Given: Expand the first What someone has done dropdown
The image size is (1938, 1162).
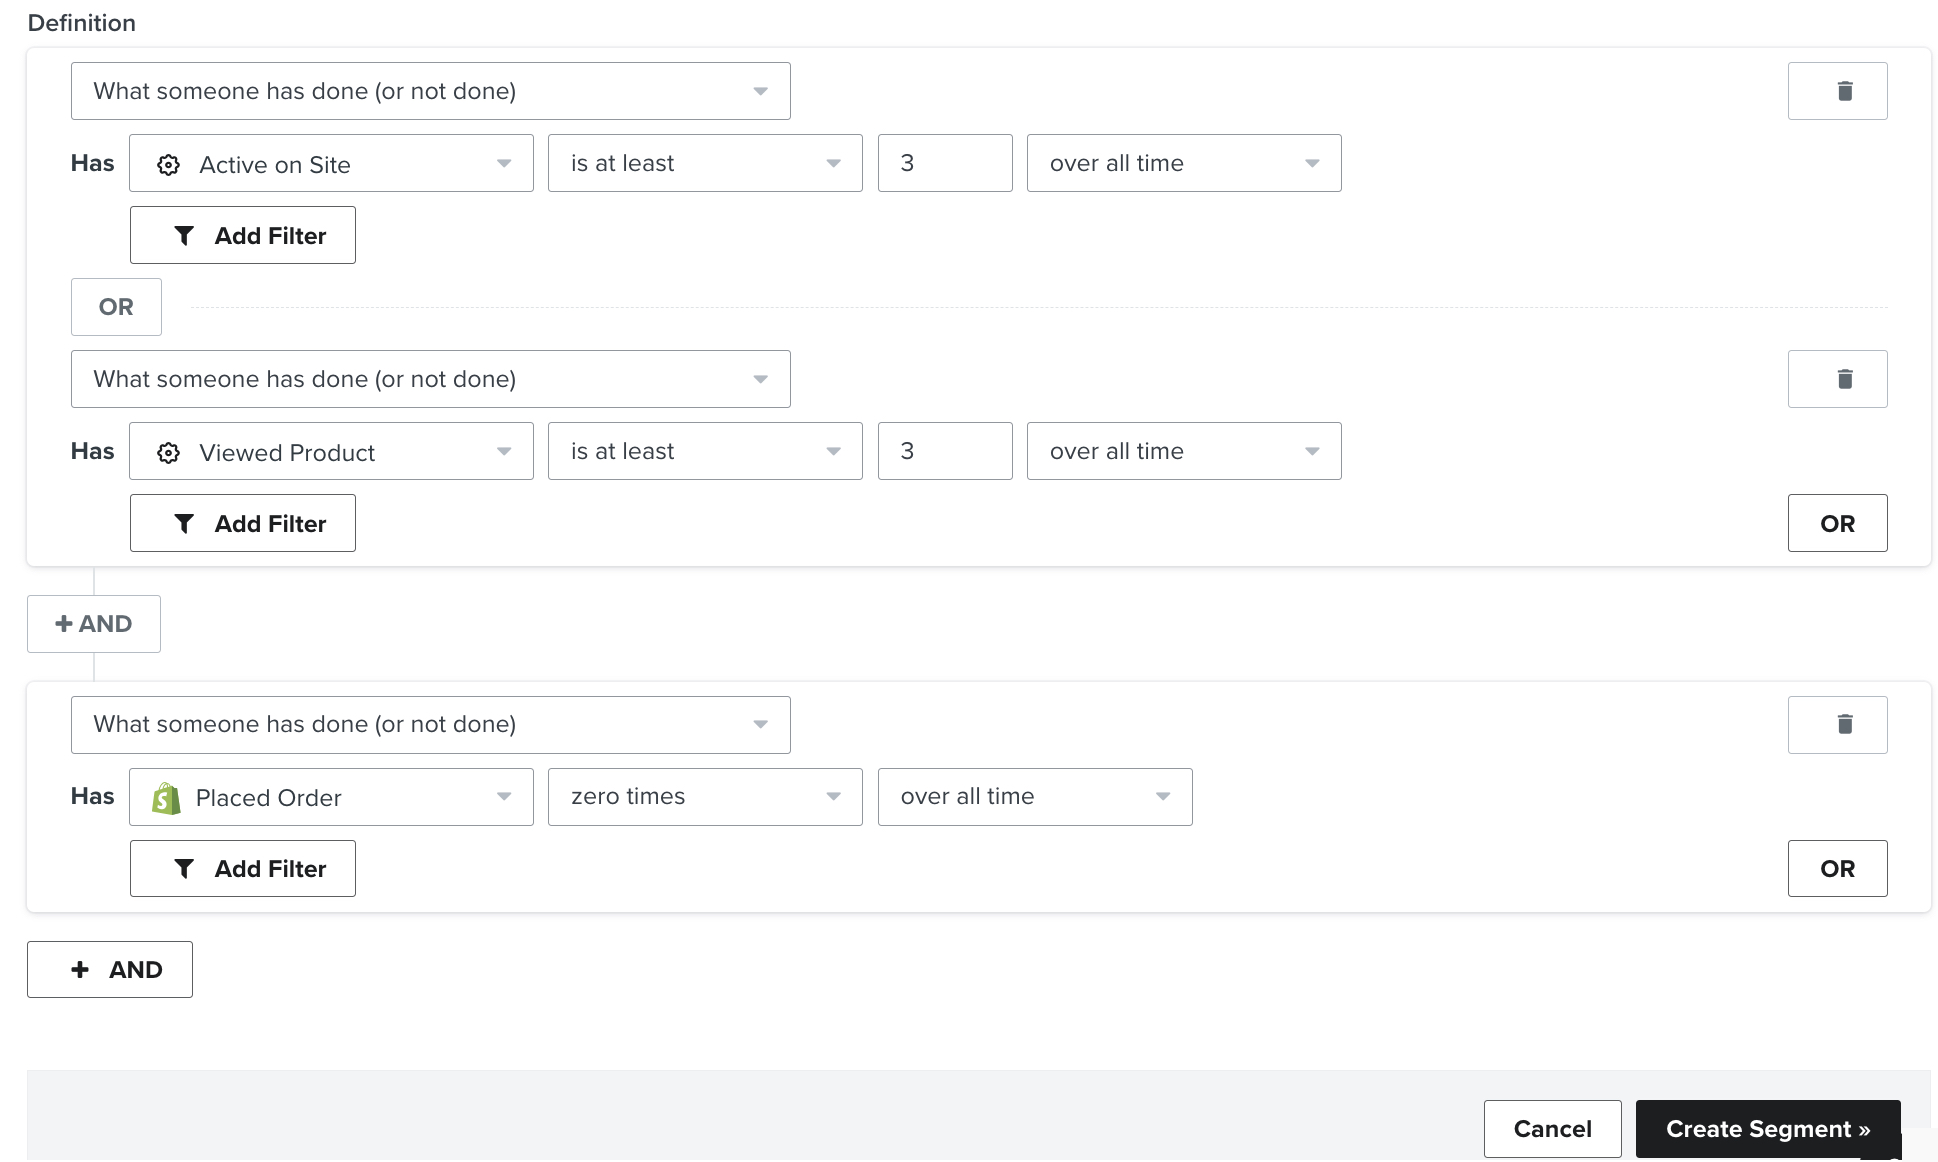Looking at the screenshot, I should coord(432,90).
